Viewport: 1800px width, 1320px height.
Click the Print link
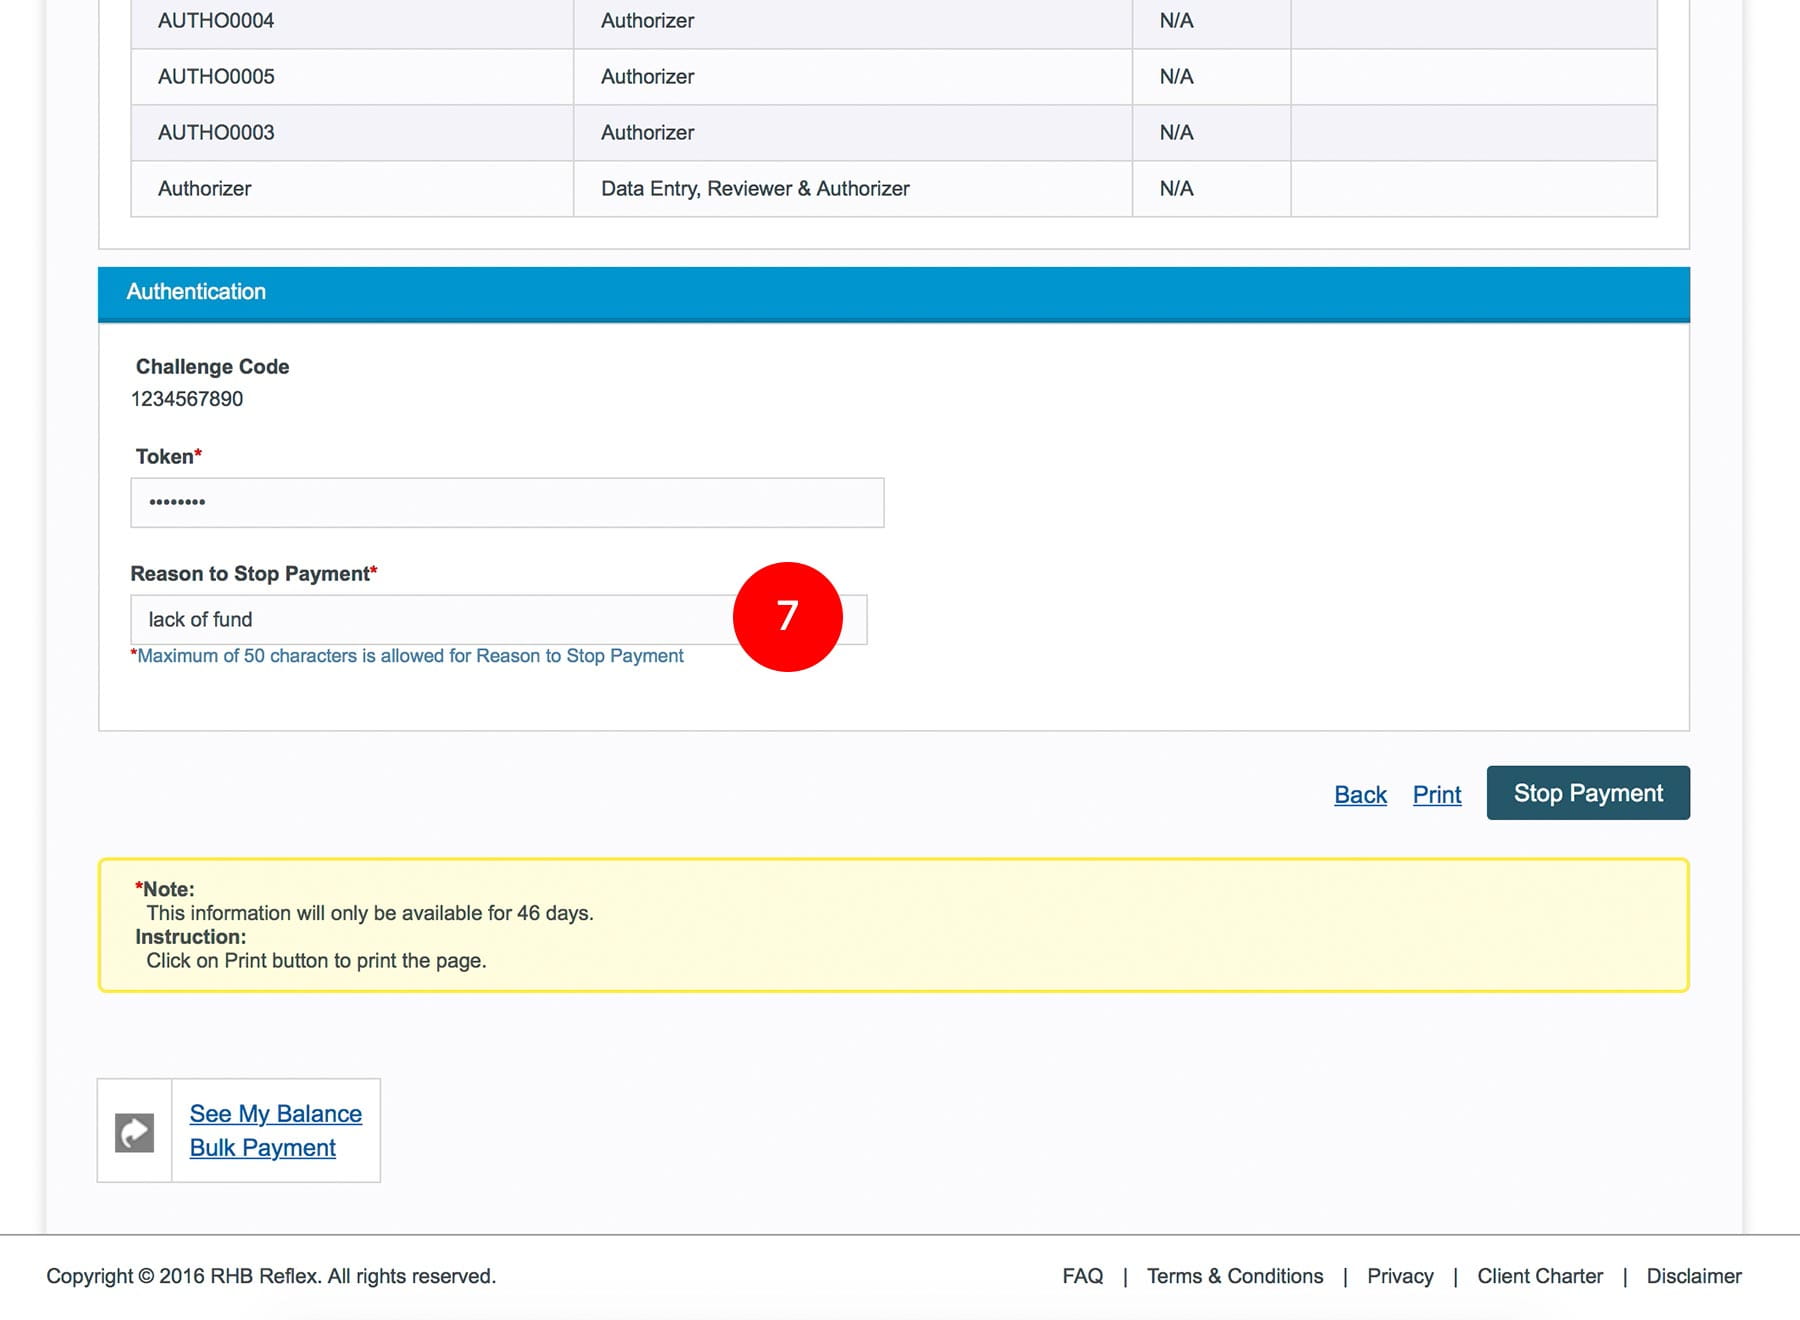1436,794
